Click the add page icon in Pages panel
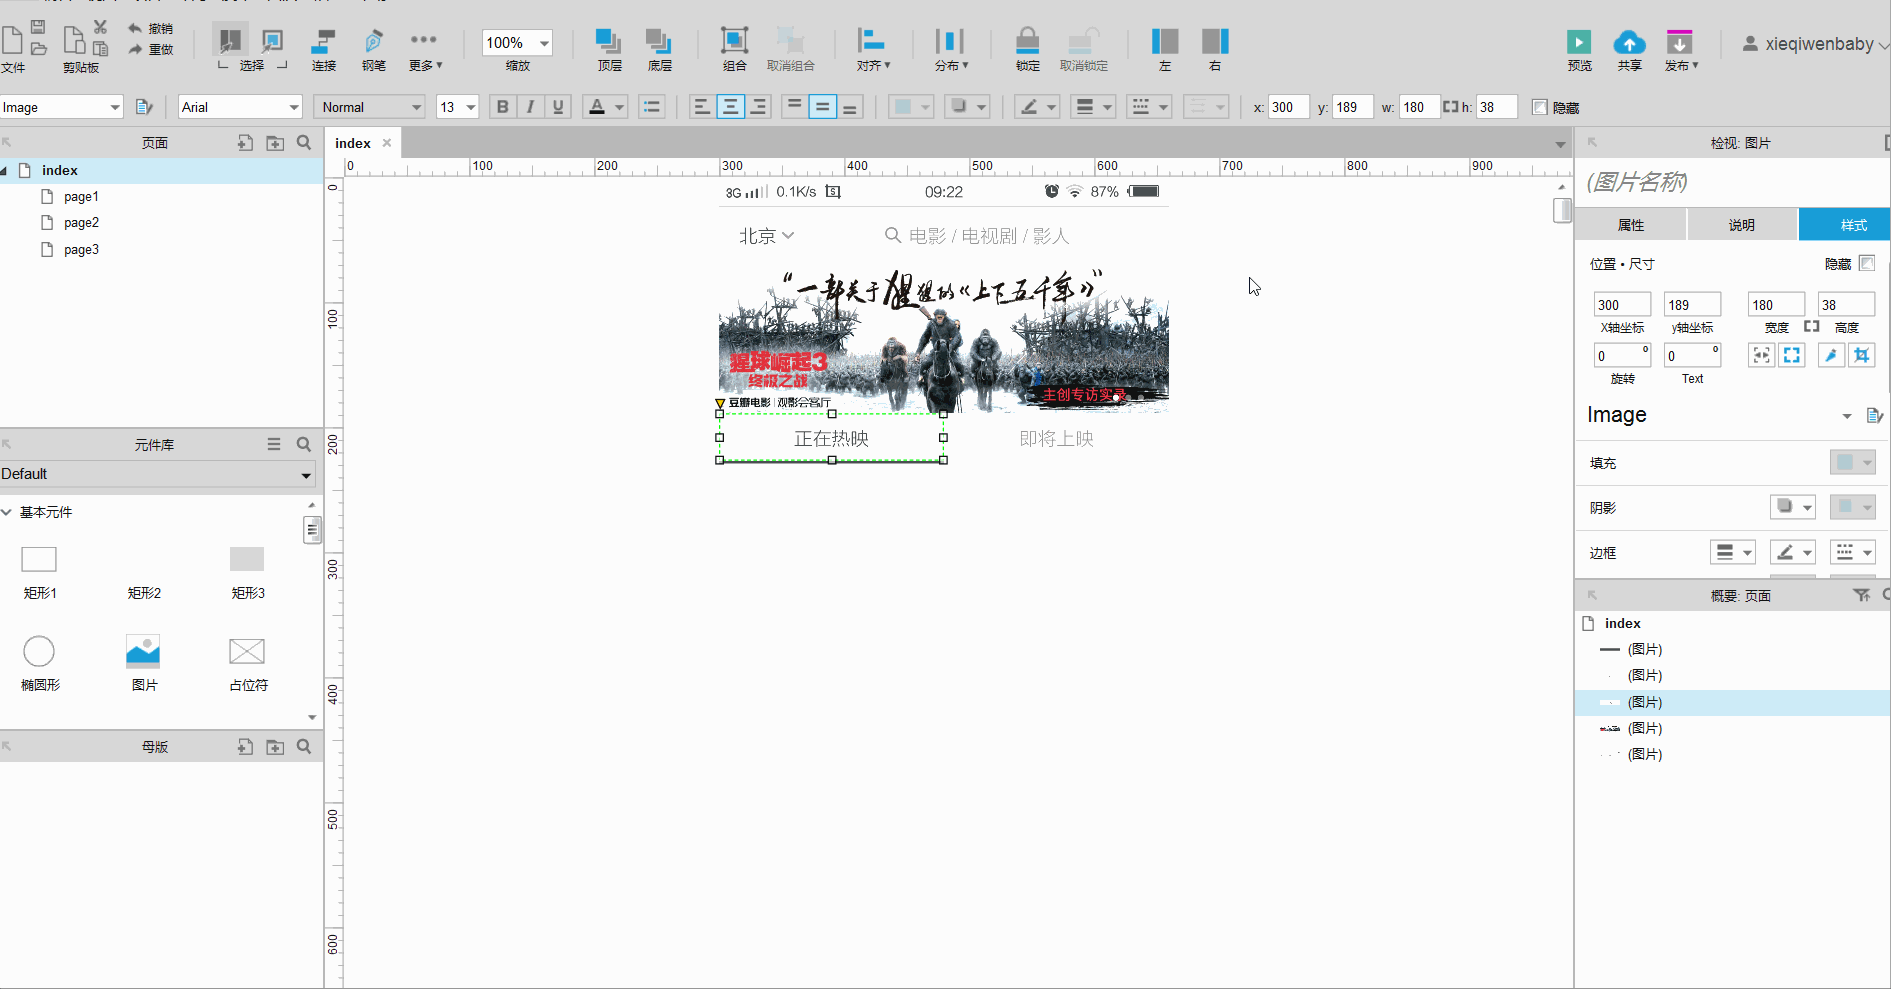The height and width of the screenshot is (989, 1891). 245,143
